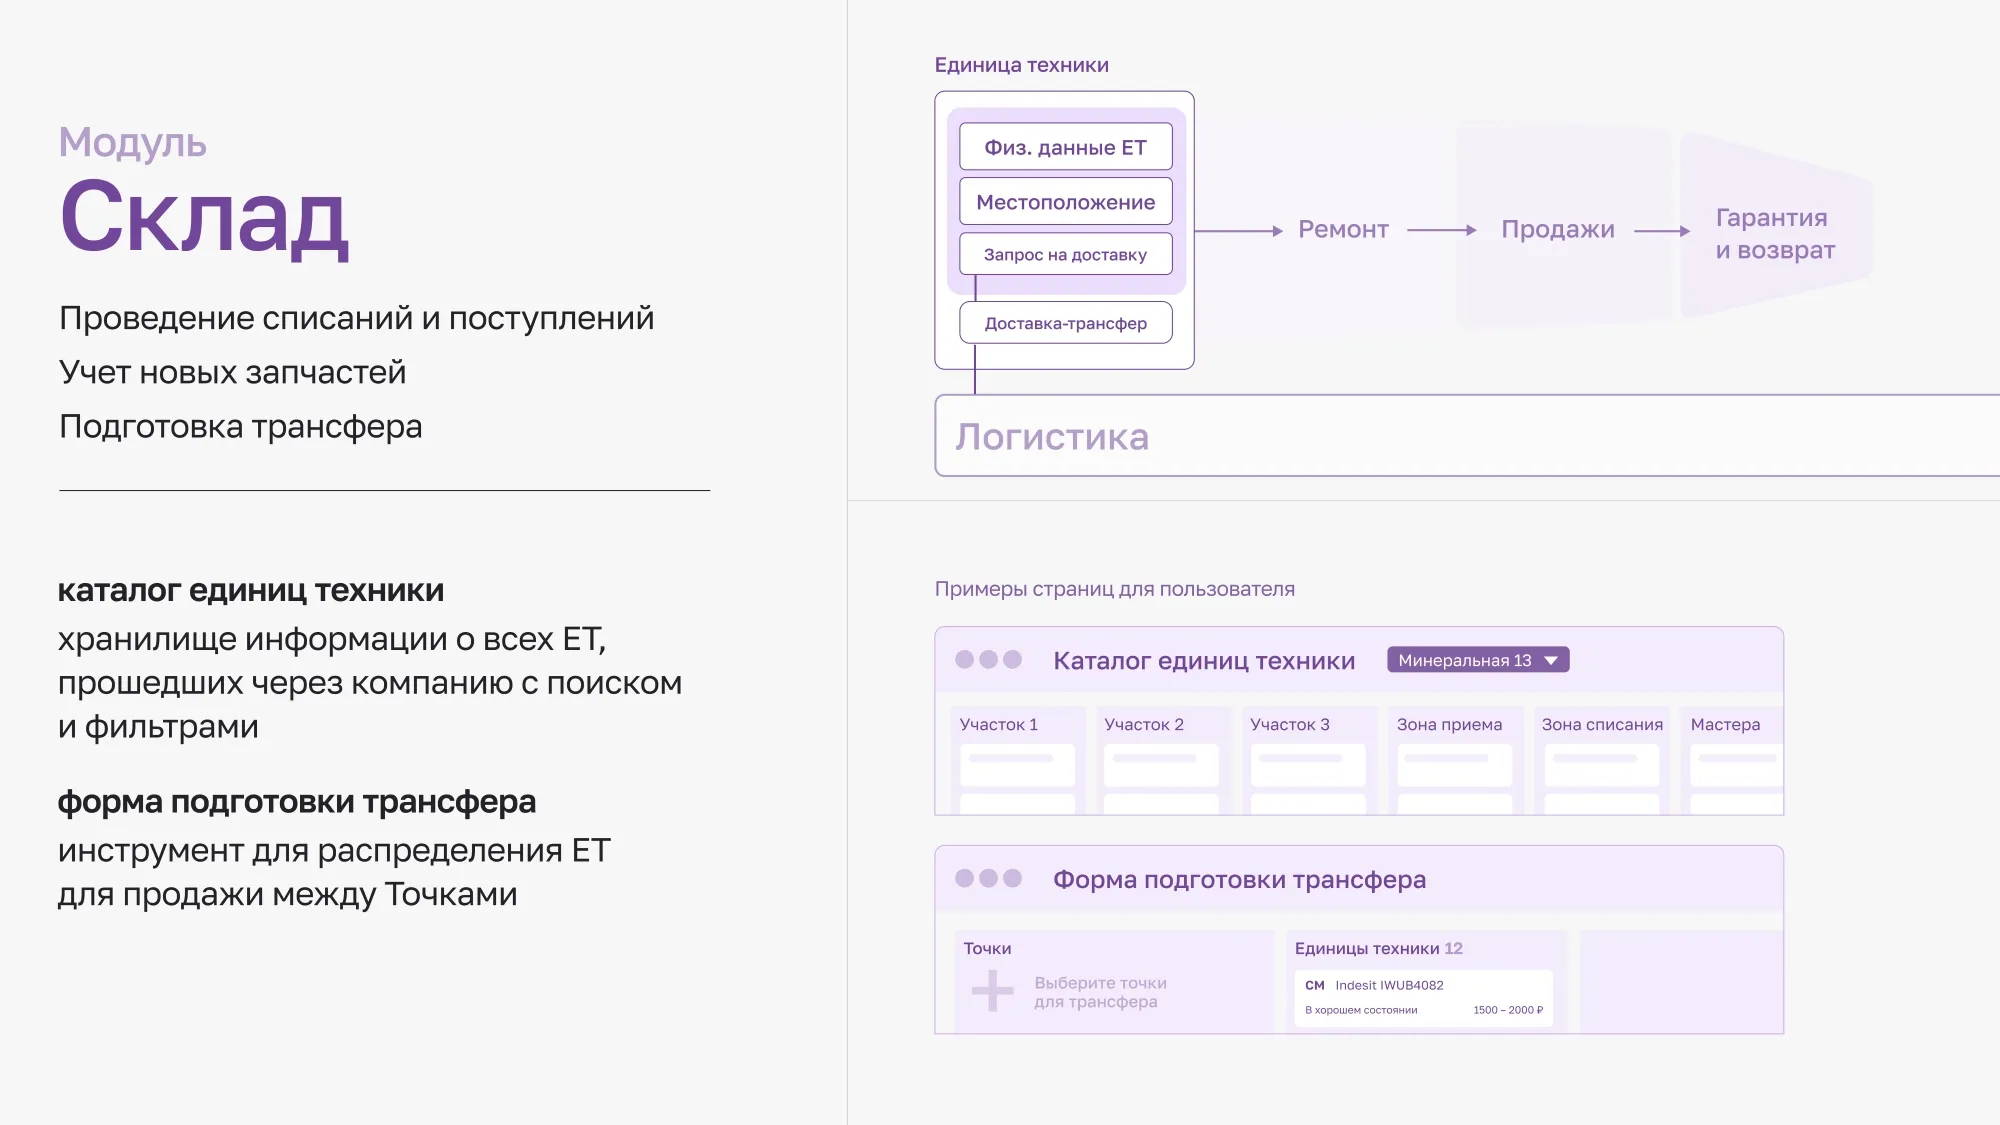Click the Доставка-трансфер block in the scheme
Screen dimensions: 2000x1125
pyautogui.click(x=1065, y=322)
